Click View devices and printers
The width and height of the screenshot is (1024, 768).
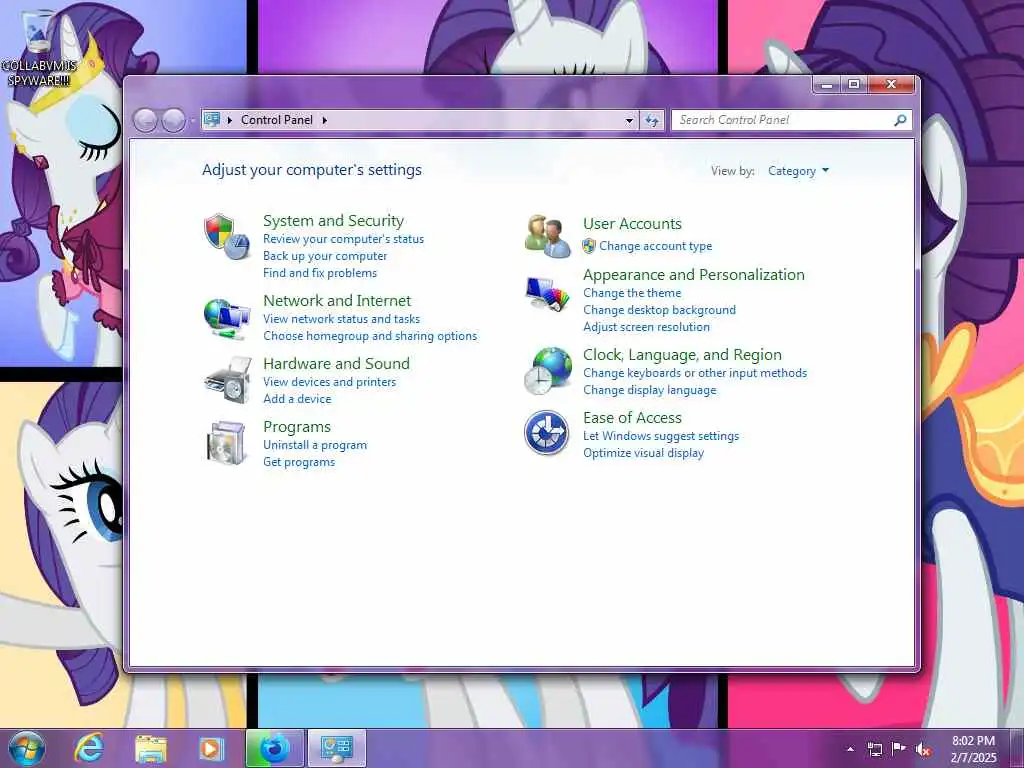click(x=330, y=382)
